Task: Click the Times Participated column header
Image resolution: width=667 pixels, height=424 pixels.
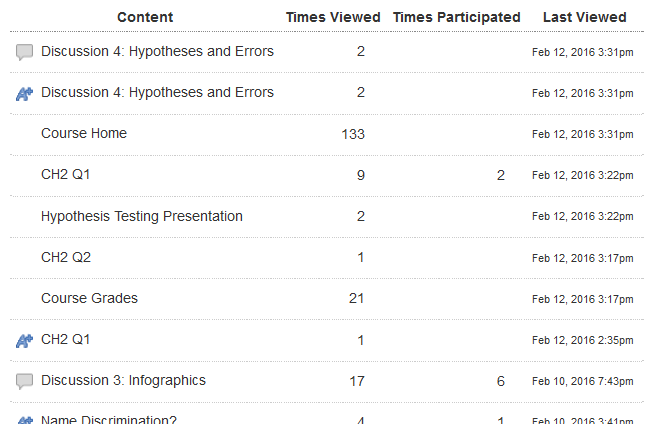Action: coord(456,17)
